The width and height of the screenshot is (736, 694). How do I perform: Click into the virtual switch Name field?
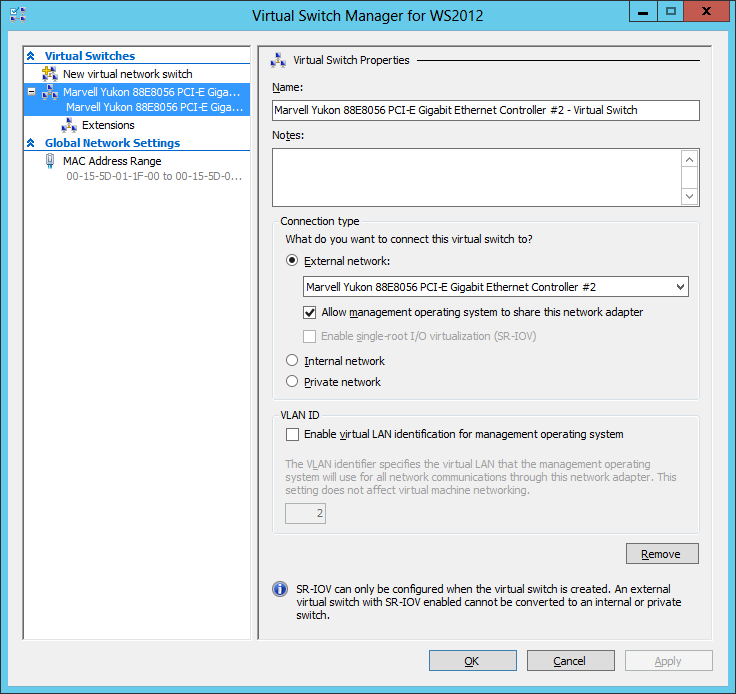[485, 110]
